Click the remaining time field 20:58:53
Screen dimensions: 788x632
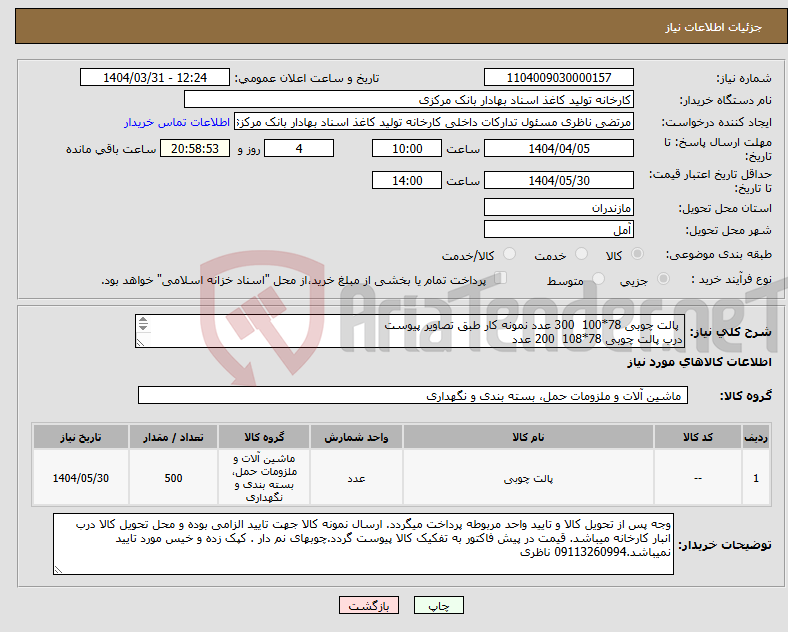coord(195,149)
